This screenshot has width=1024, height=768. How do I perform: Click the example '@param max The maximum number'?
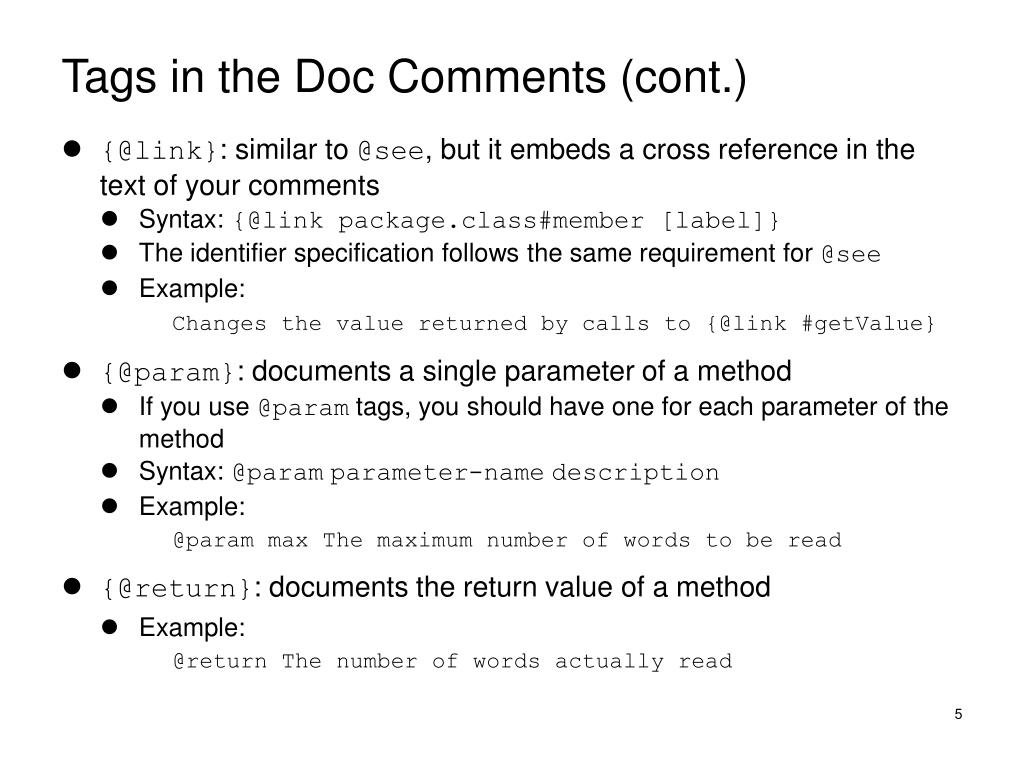[507, 541]
